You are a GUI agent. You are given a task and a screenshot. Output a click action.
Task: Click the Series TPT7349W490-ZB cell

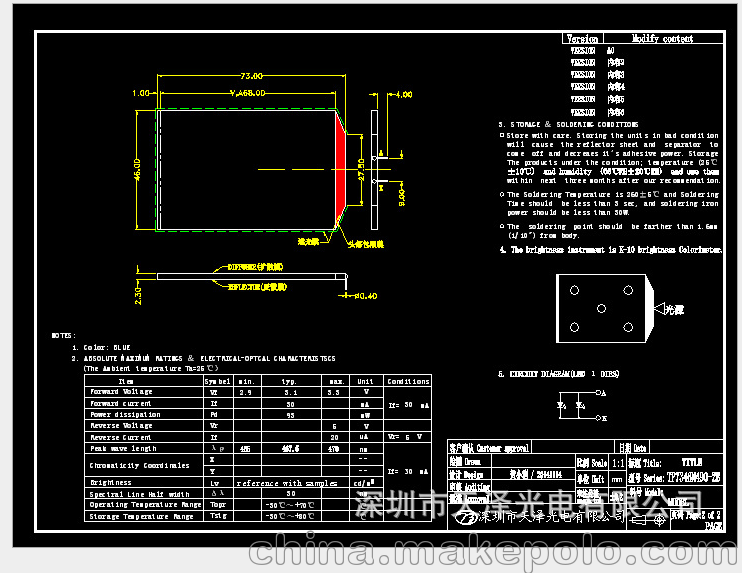pyautogui.click(x=674, y=477)
